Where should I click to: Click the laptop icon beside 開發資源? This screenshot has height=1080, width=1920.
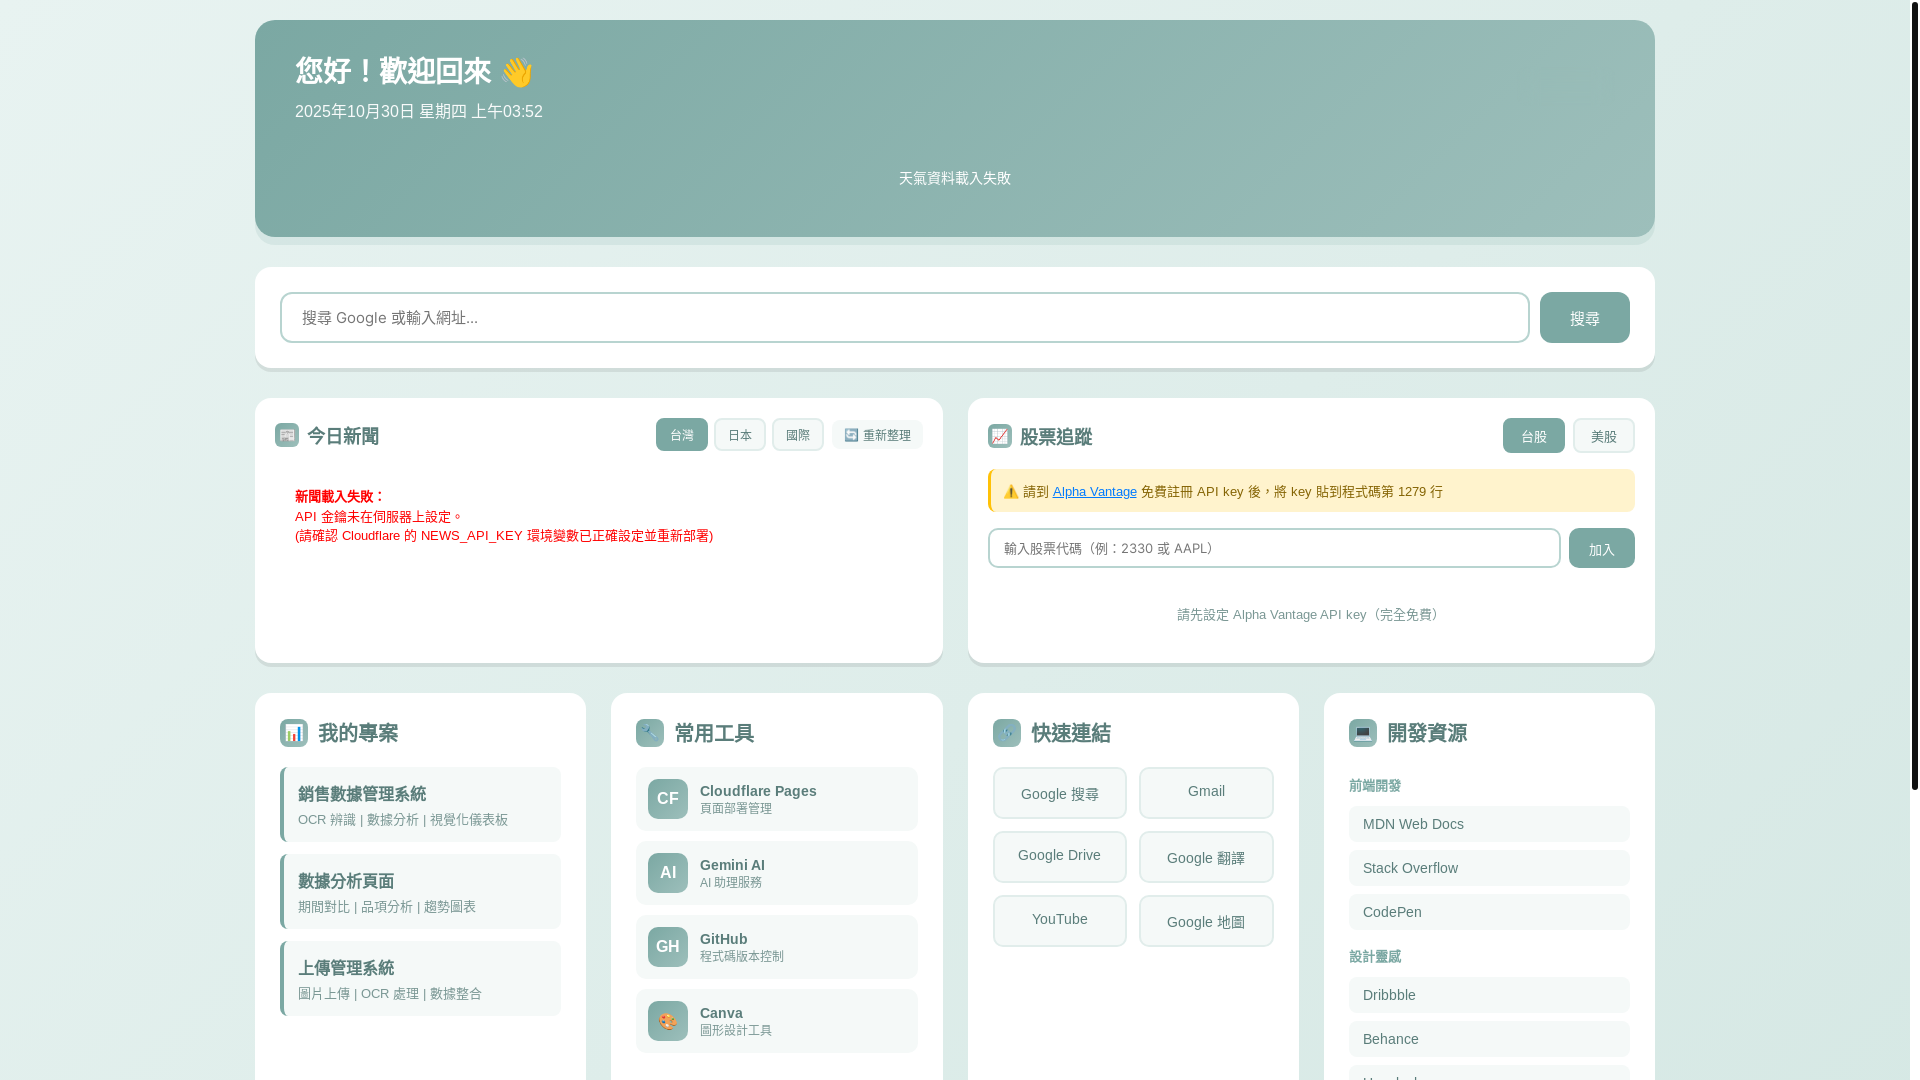coord(1363,733)
